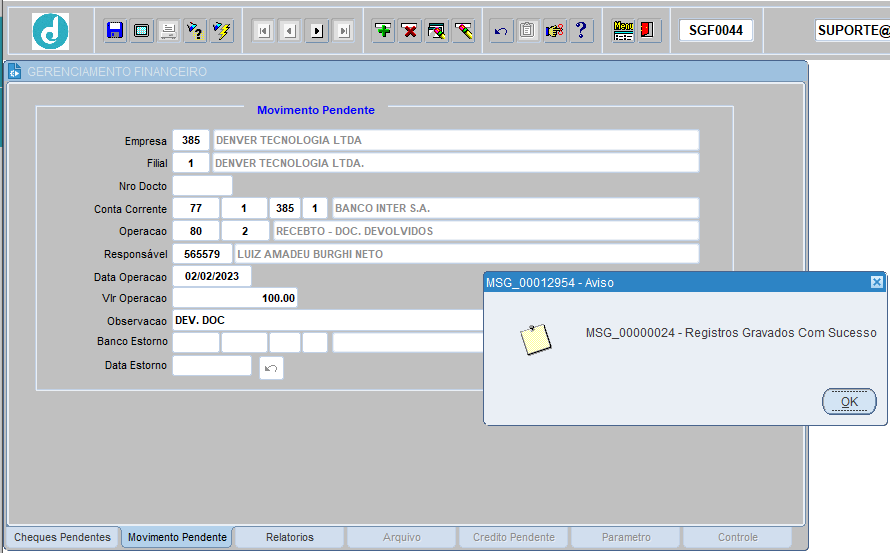
Task: Click the Save floppy disk icon
Action: (x=115, y=30)
